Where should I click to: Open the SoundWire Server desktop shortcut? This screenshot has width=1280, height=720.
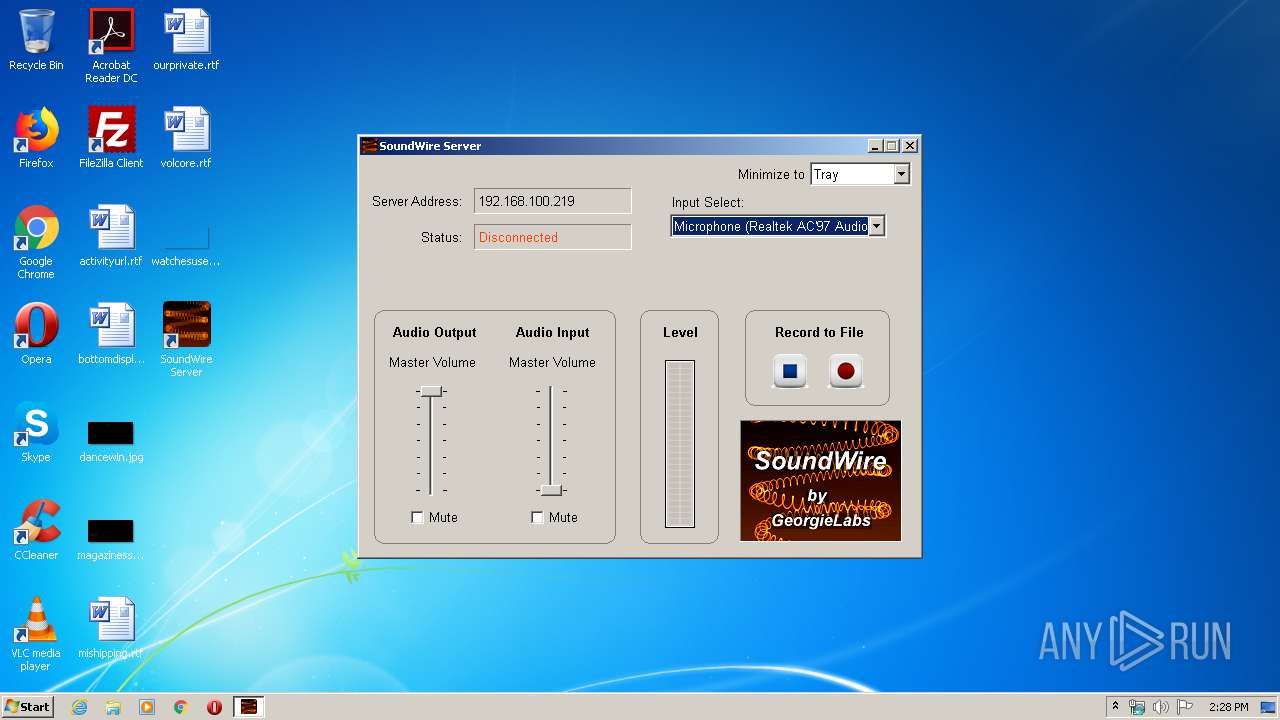point(186,339)
